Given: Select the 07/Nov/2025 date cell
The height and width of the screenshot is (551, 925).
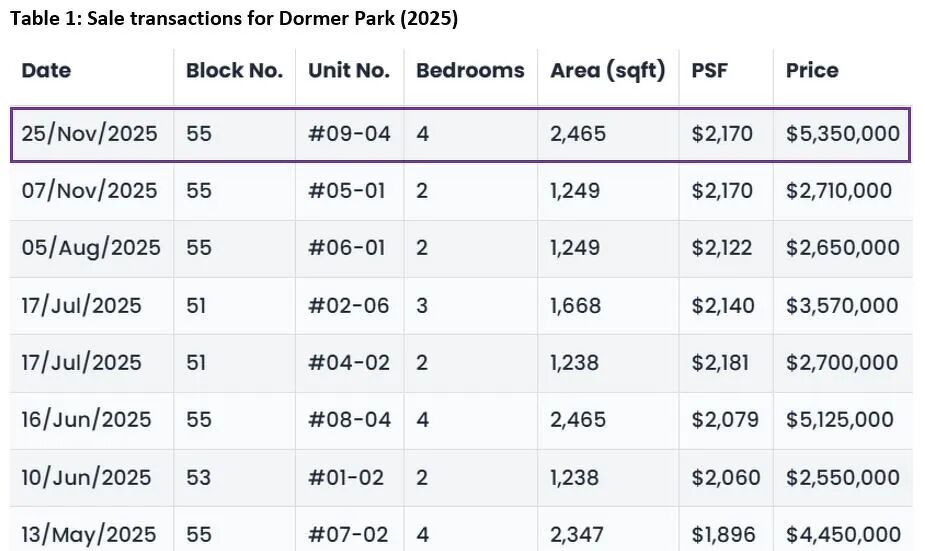Looking at the screenshot, I should [89, 191].
